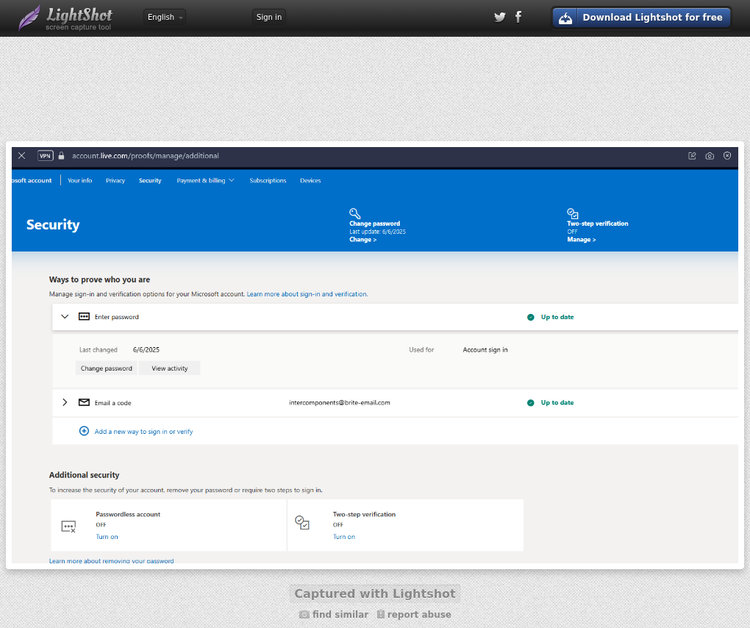Click the key icon above Change password
The height and width of the screenshot is (628, 750).
pyautogui.click(x=354, y=213)
